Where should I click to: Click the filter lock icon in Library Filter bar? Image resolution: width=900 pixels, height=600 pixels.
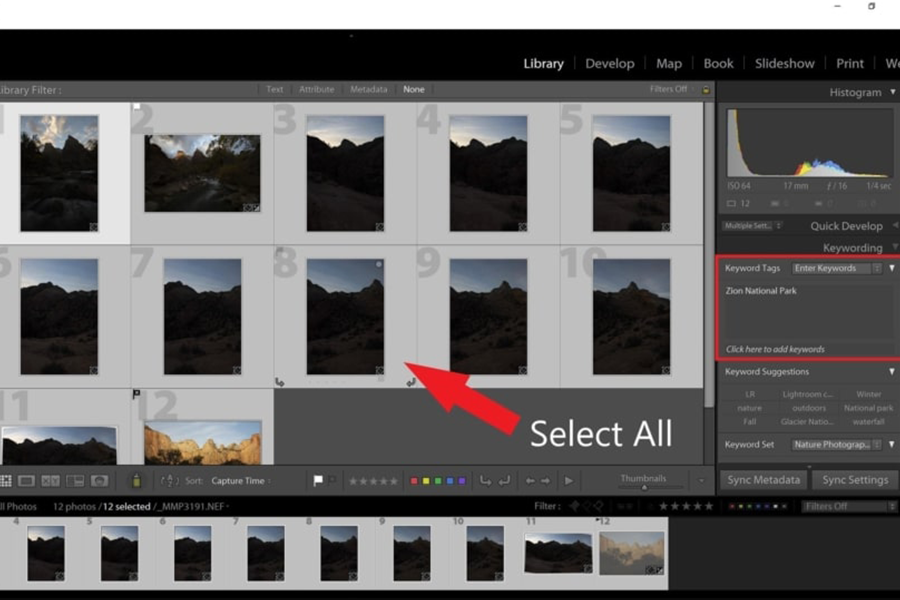[705, 90]
